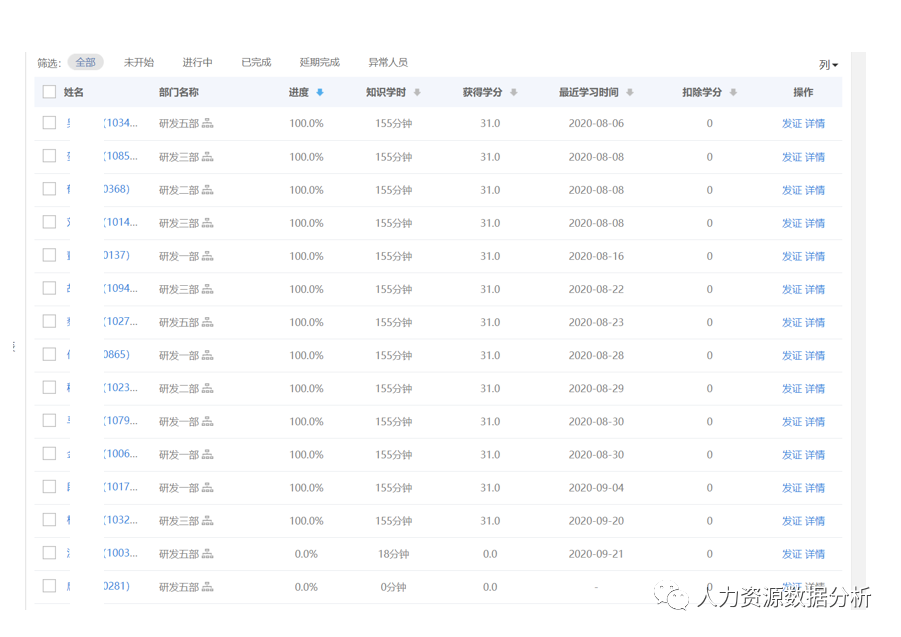Click 详情 for the 2020-09-21 row

(815, 554)
